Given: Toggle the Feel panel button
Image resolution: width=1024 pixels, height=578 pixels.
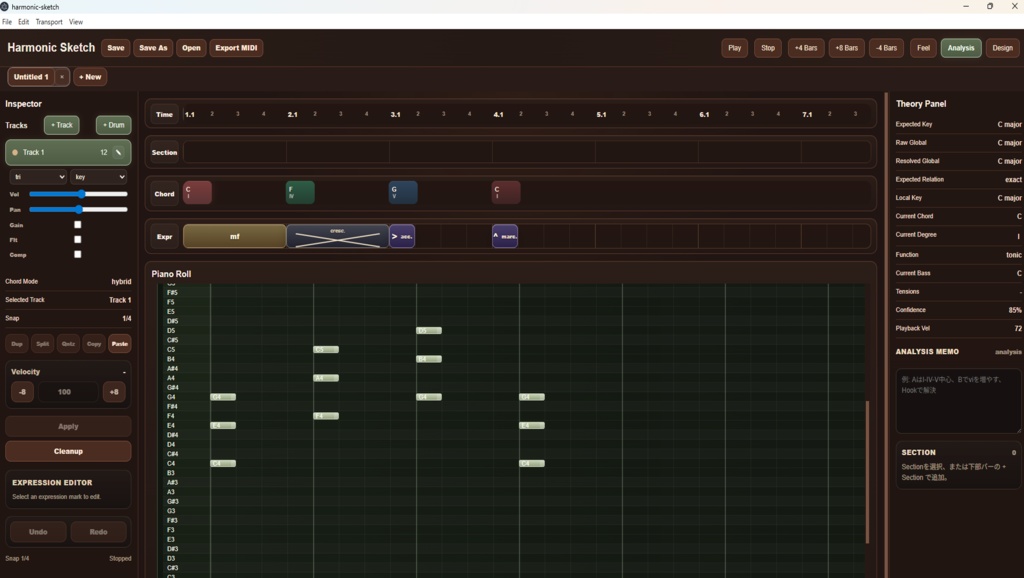Looking at the screenshot, I should (x=923, y=48).
